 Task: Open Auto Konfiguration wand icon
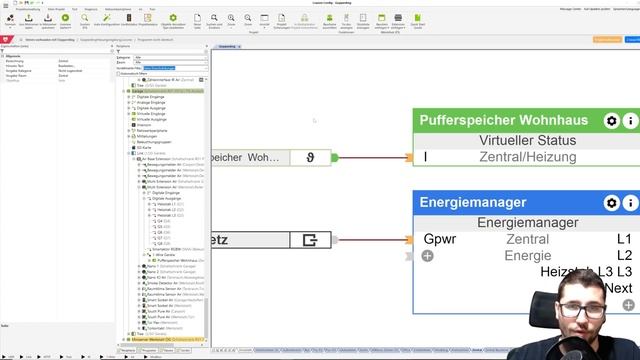[x=107, y=18]
